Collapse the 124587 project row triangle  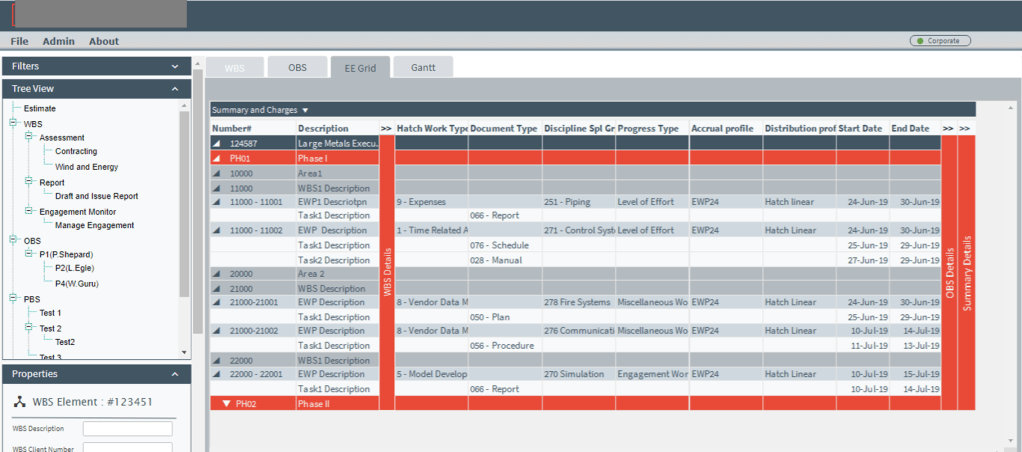click(x=218, y=143)
